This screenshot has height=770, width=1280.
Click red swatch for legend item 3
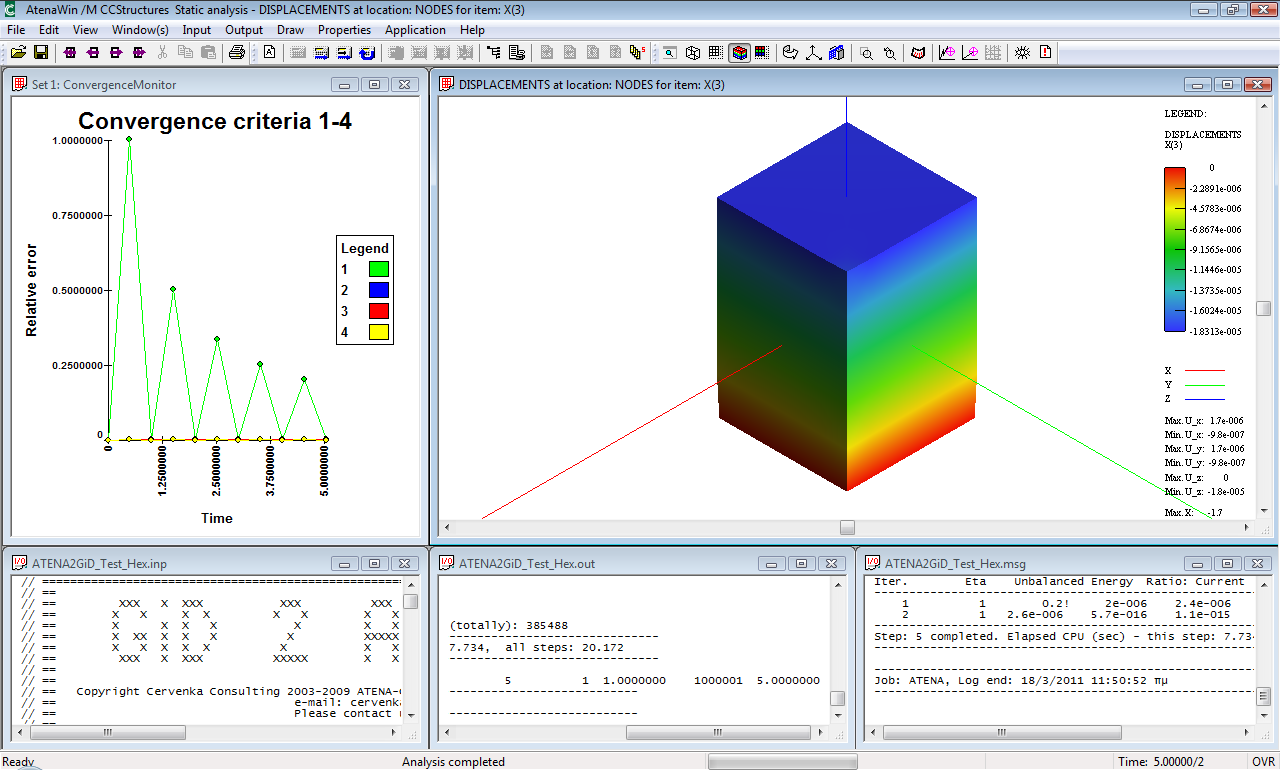[x=378, y=311]
